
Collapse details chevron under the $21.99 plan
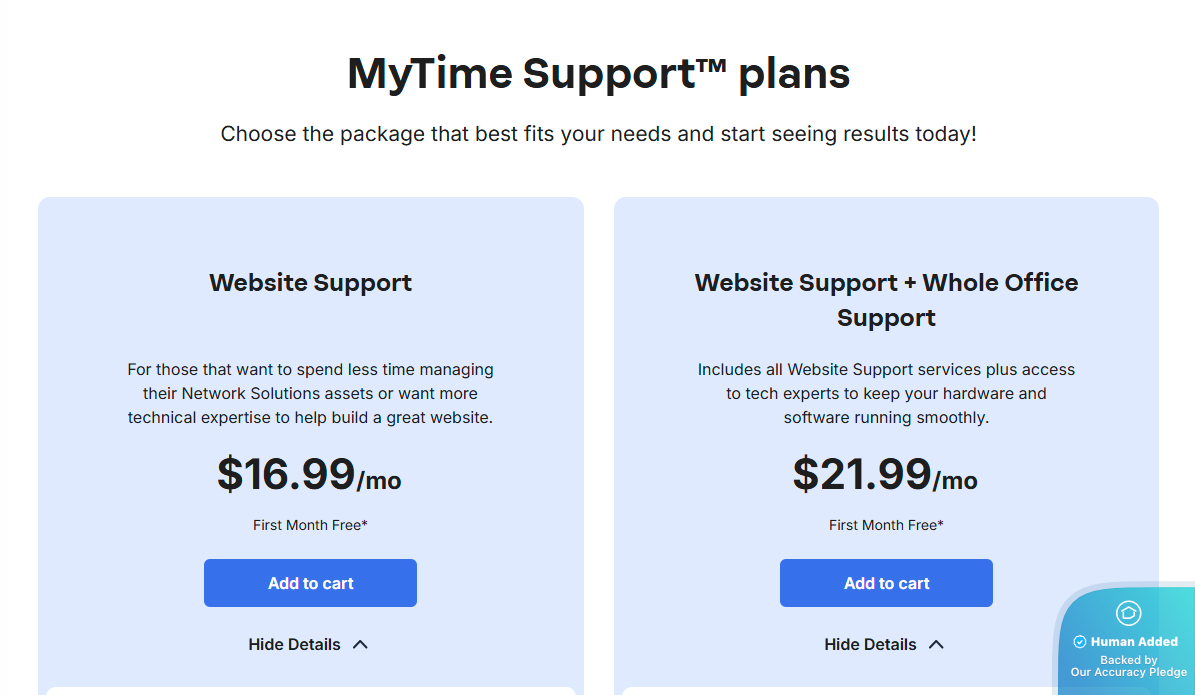pyautogui.click(x=937, y=645)
